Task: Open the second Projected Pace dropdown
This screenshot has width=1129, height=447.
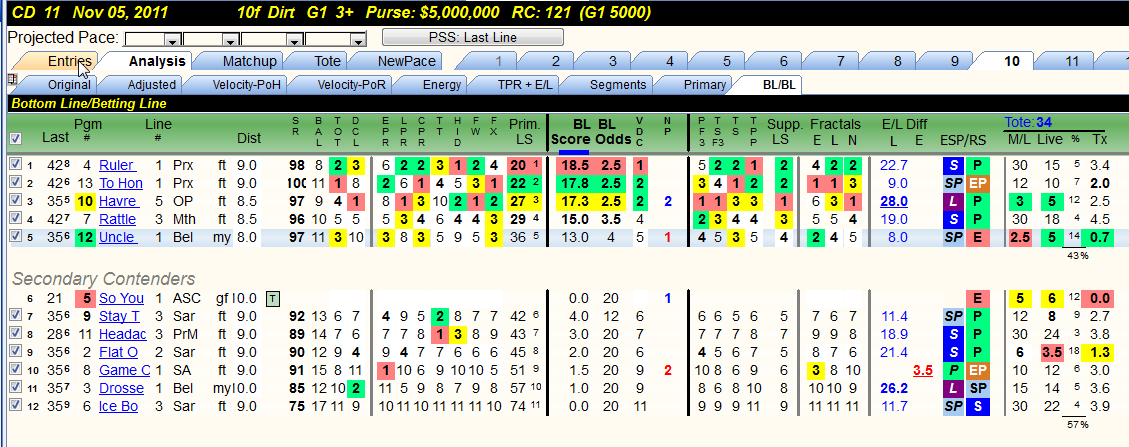Action: 231,40
